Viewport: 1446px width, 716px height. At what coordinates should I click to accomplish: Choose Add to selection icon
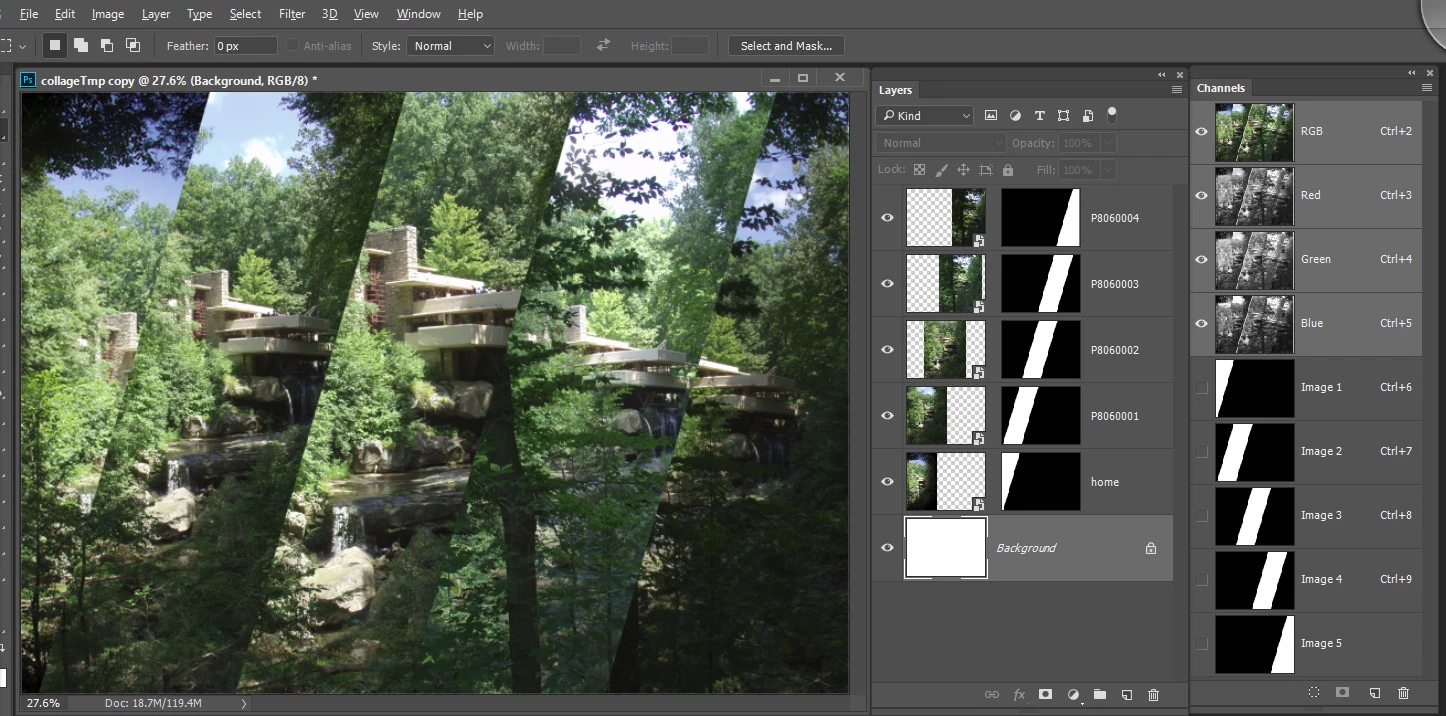pyautogui.click(x=81, y=45)
